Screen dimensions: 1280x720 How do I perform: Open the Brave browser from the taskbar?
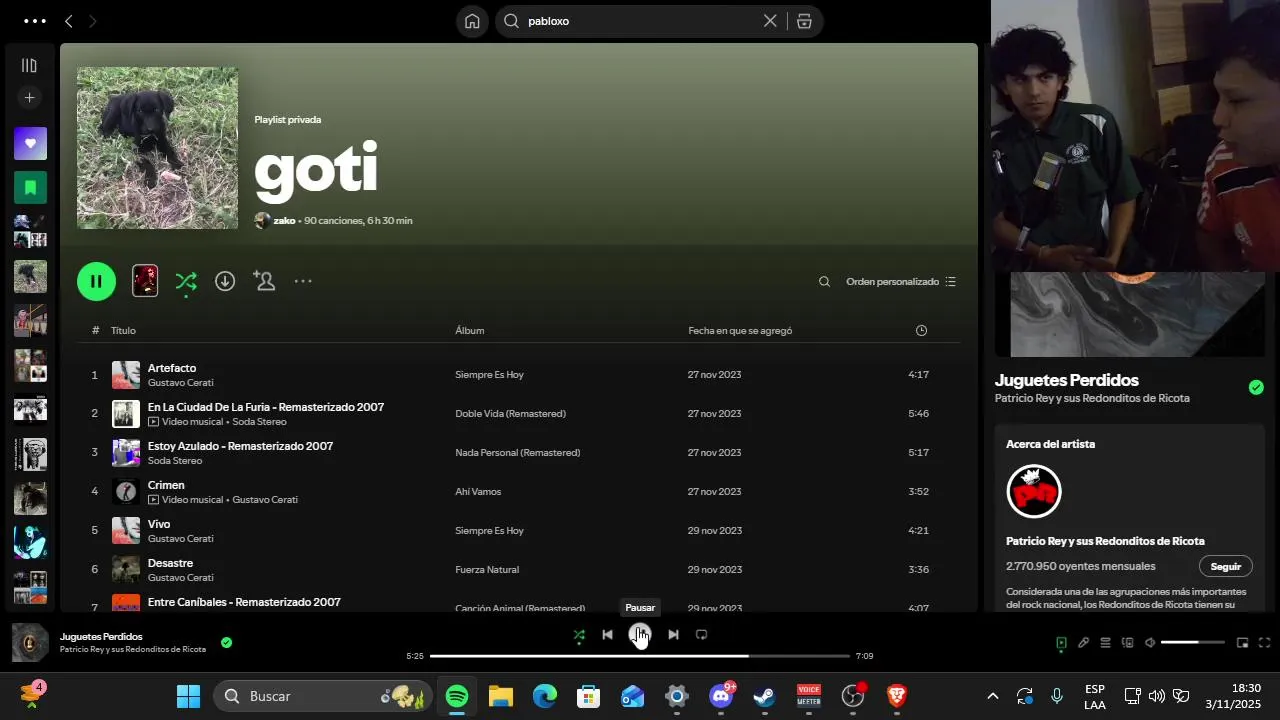pos(897,696)
